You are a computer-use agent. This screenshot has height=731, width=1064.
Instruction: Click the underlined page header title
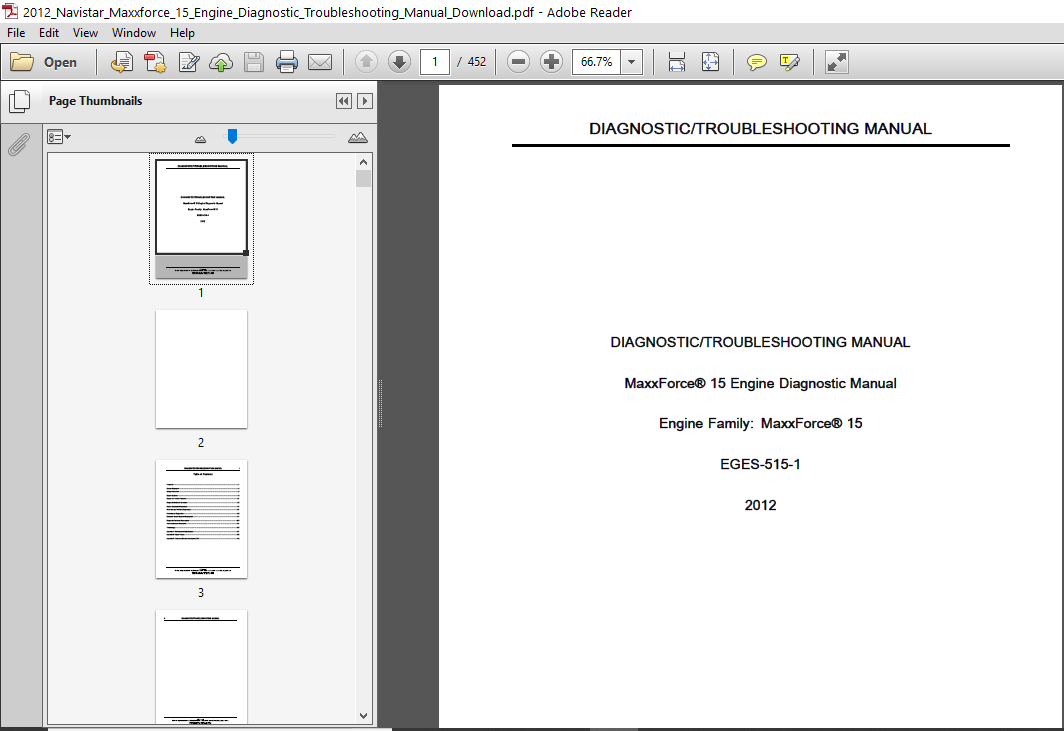coord(760,129)
